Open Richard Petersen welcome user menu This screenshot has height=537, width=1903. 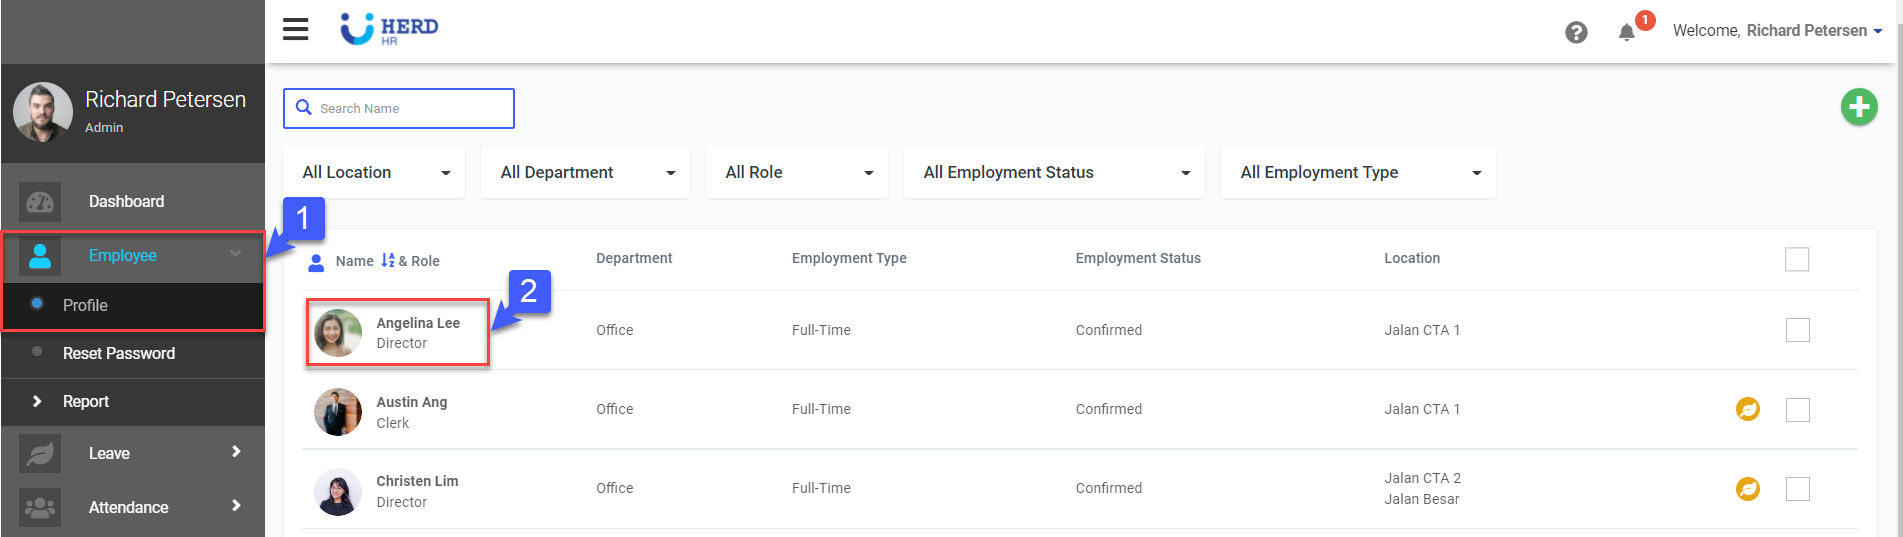pyautogui.click(x=1776, y=31)
